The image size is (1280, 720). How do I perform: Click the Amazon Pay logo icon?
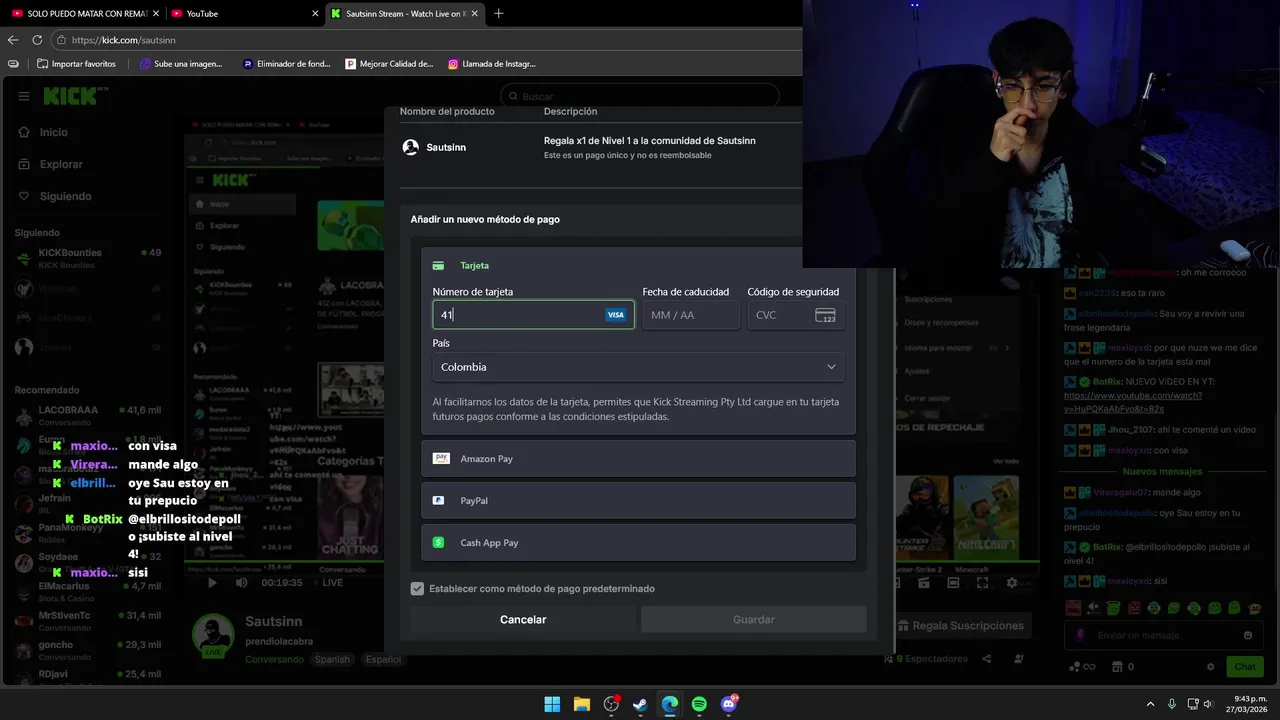point(441,458)
